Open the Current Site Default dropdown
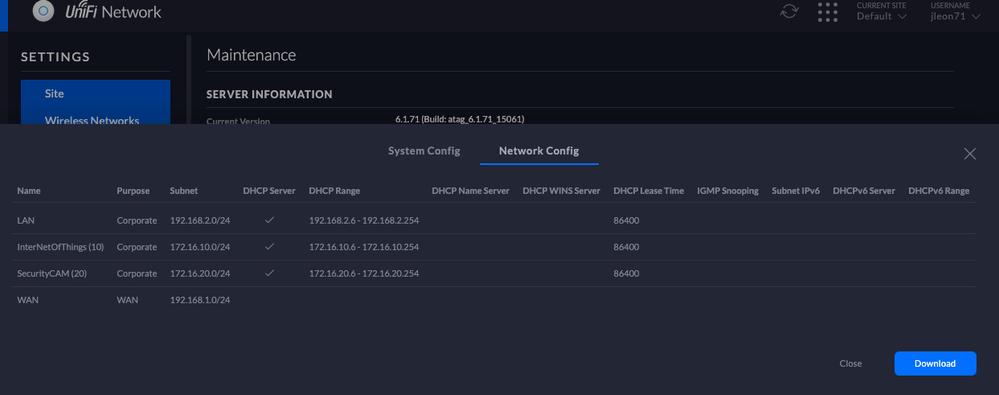Viewport: 999px width, 395px height. click(x=882, y=12)
